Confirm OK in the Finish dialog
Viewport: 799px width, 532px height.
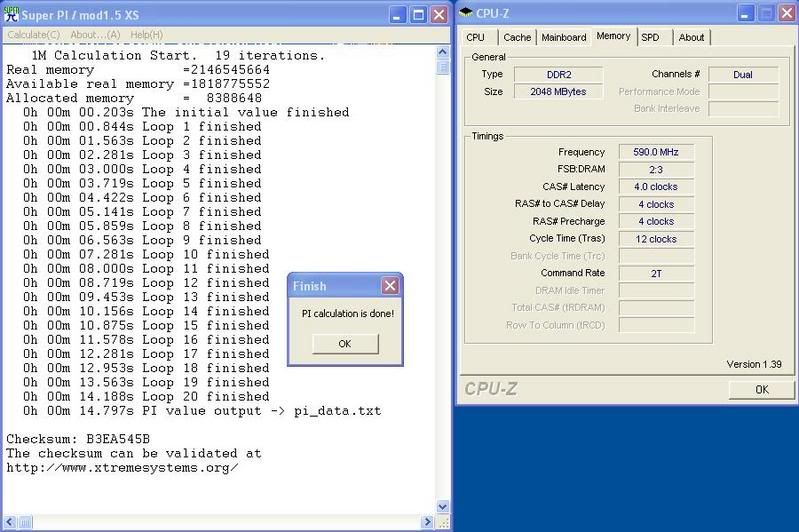(345, 344)
